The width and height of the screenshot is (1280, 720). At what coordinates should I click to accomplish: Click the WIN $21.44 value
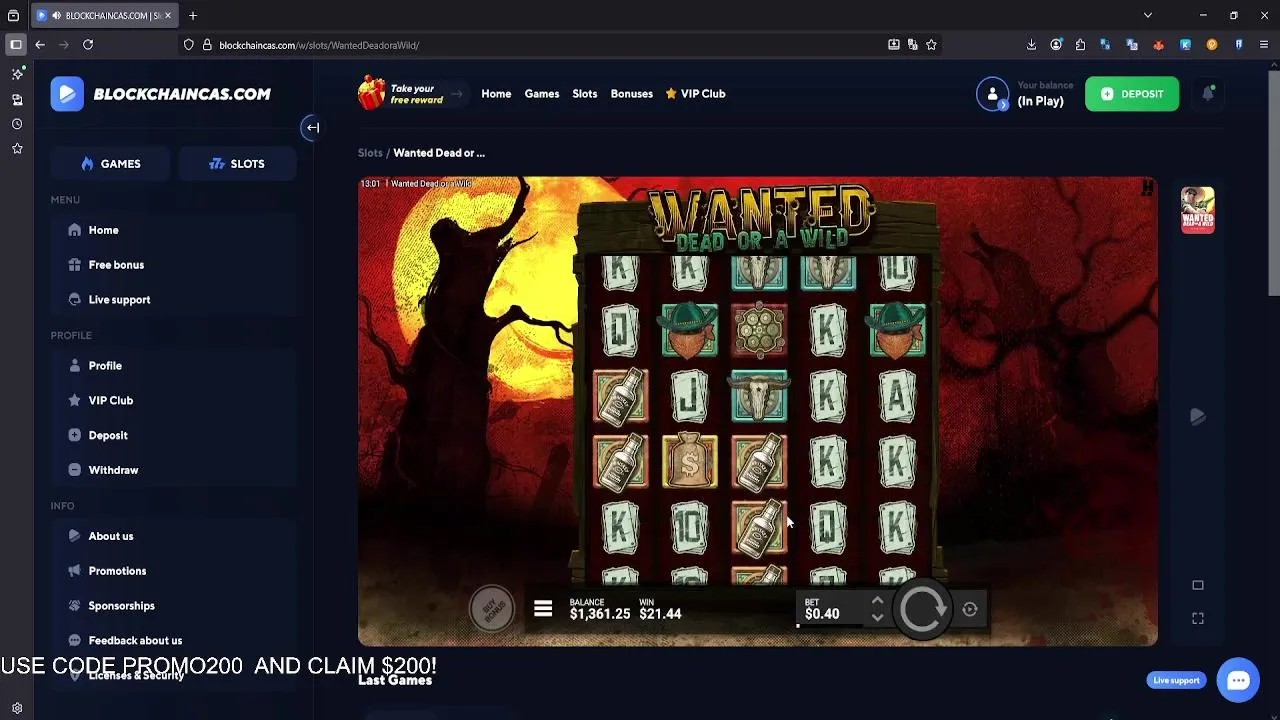(x=660, y=614)
